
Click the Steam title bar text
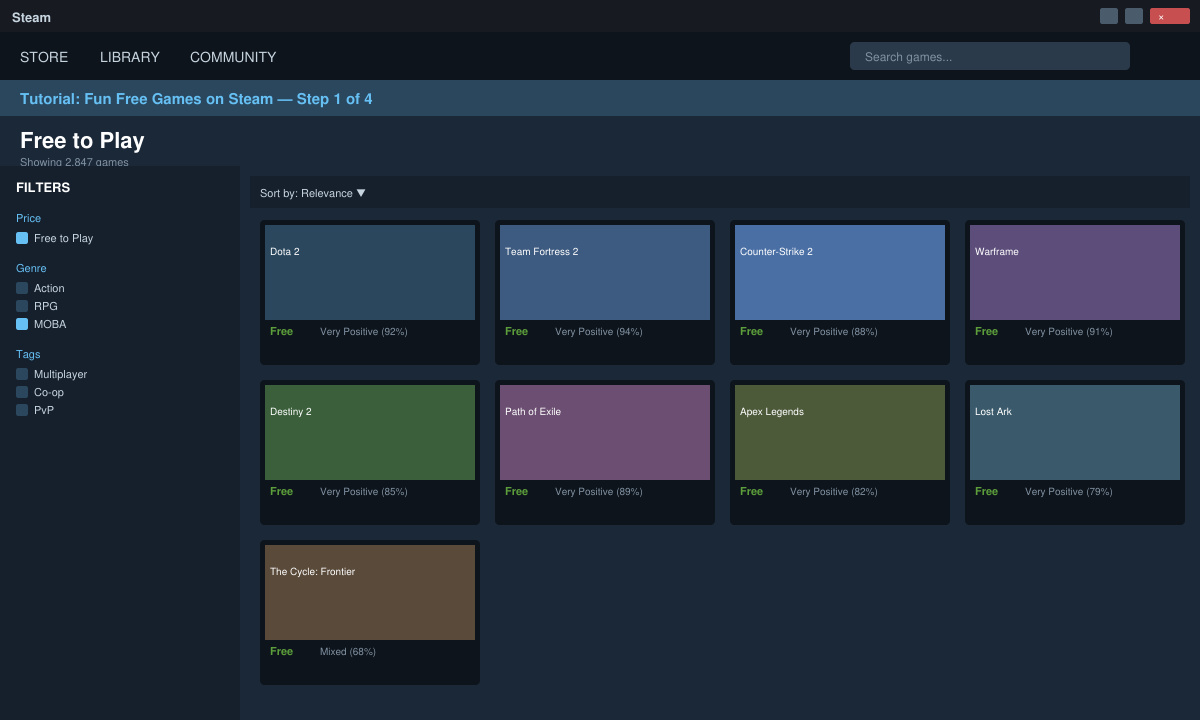(31, 17)
